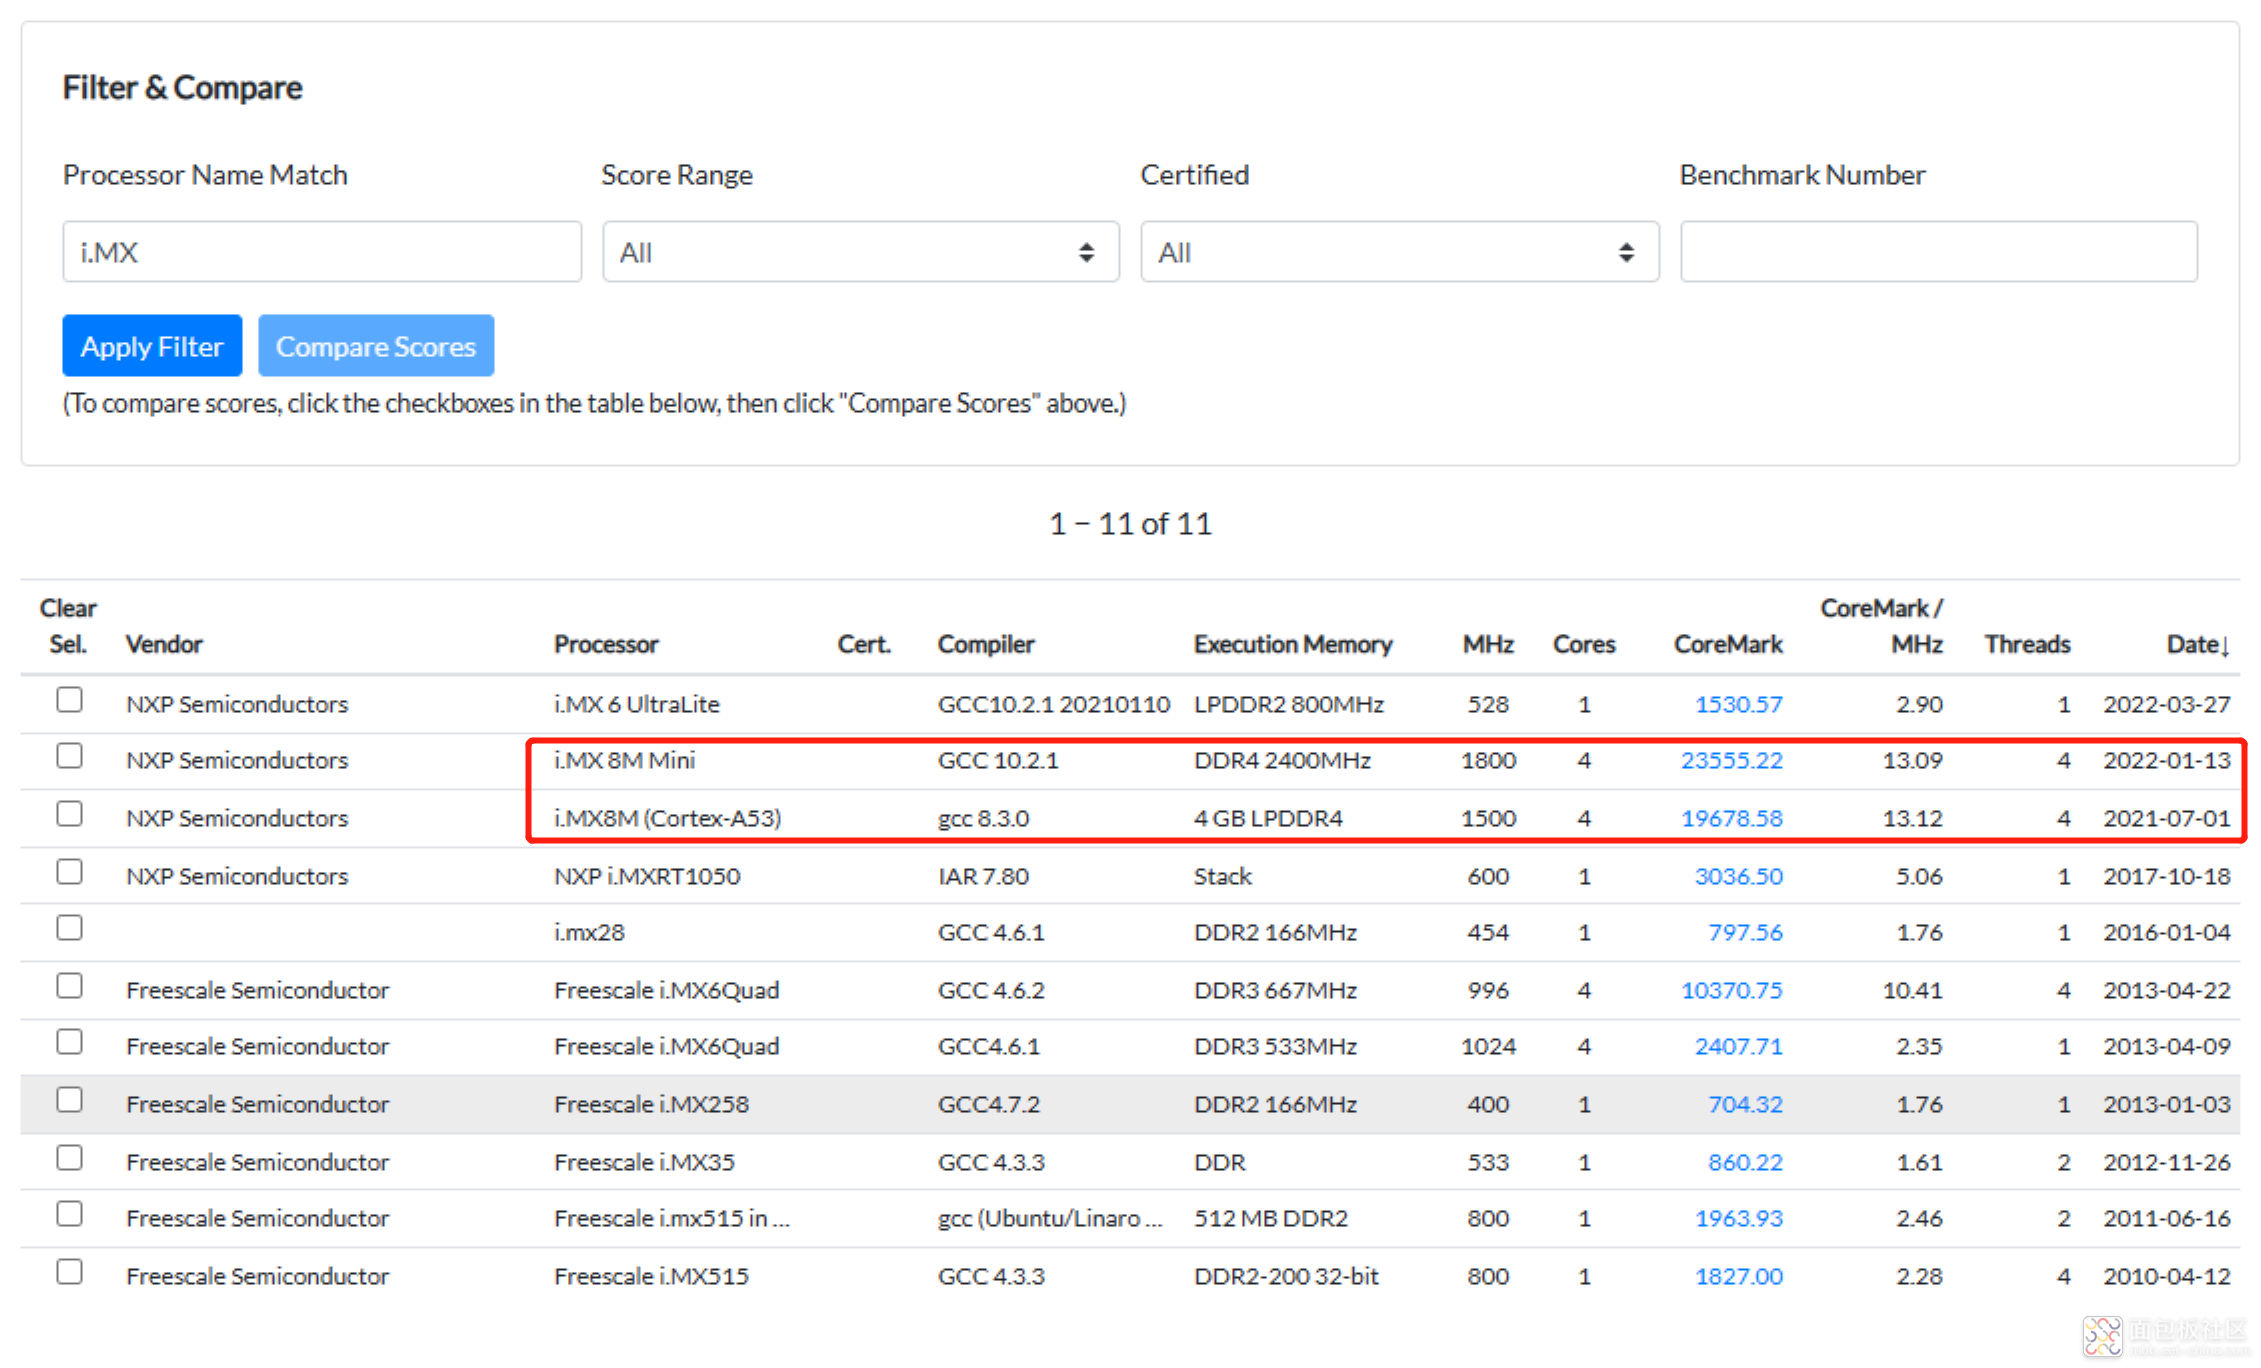The height and width of the screenshot is (1368, 2261).
Task: Click the NXP i.MXRT1050 processor cell
Action: (x=647, y=876)
